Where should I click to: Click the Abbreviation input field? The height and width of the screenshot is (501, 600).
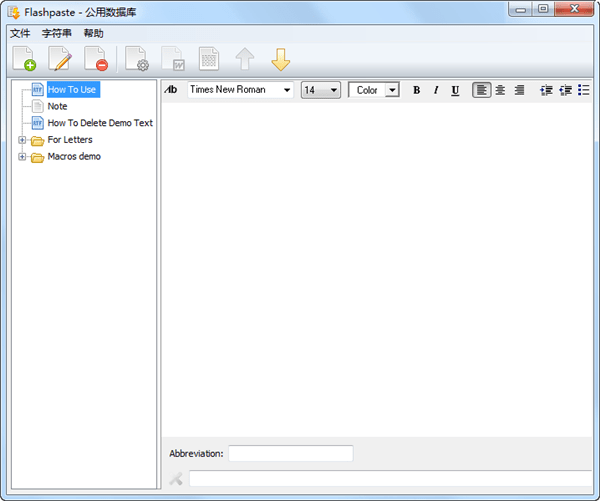coord(290,454)
